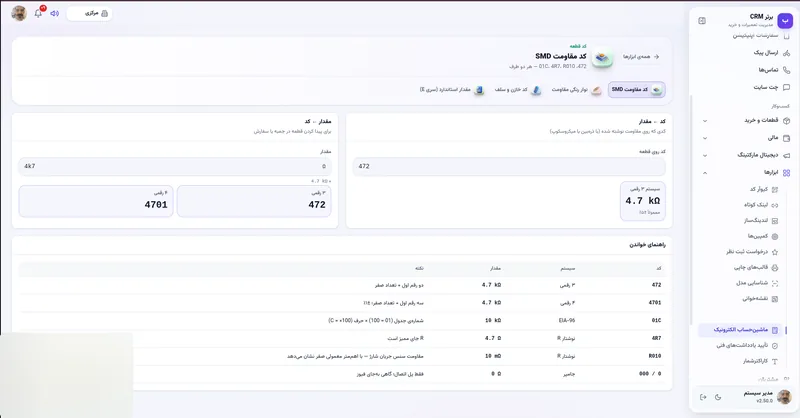Open ارسال پیک courier menu item
Image resolution: width=800 pixels, height=418 pixels.
tap(771, 53)
